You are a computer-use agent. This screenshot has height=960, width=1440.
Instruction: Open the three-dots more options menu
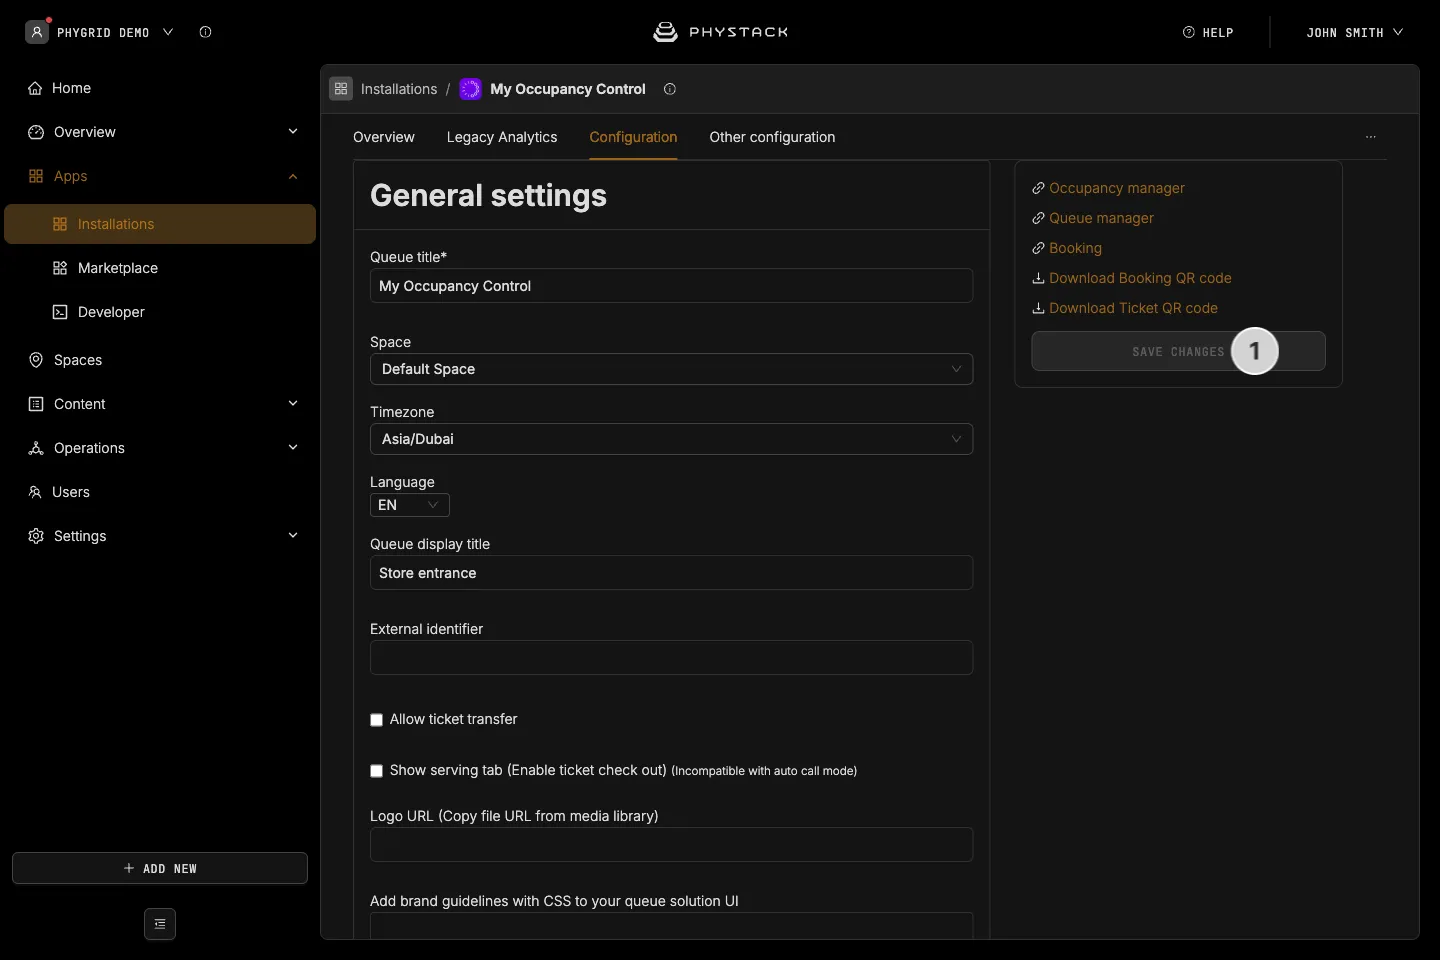[x=1371, y=137]
